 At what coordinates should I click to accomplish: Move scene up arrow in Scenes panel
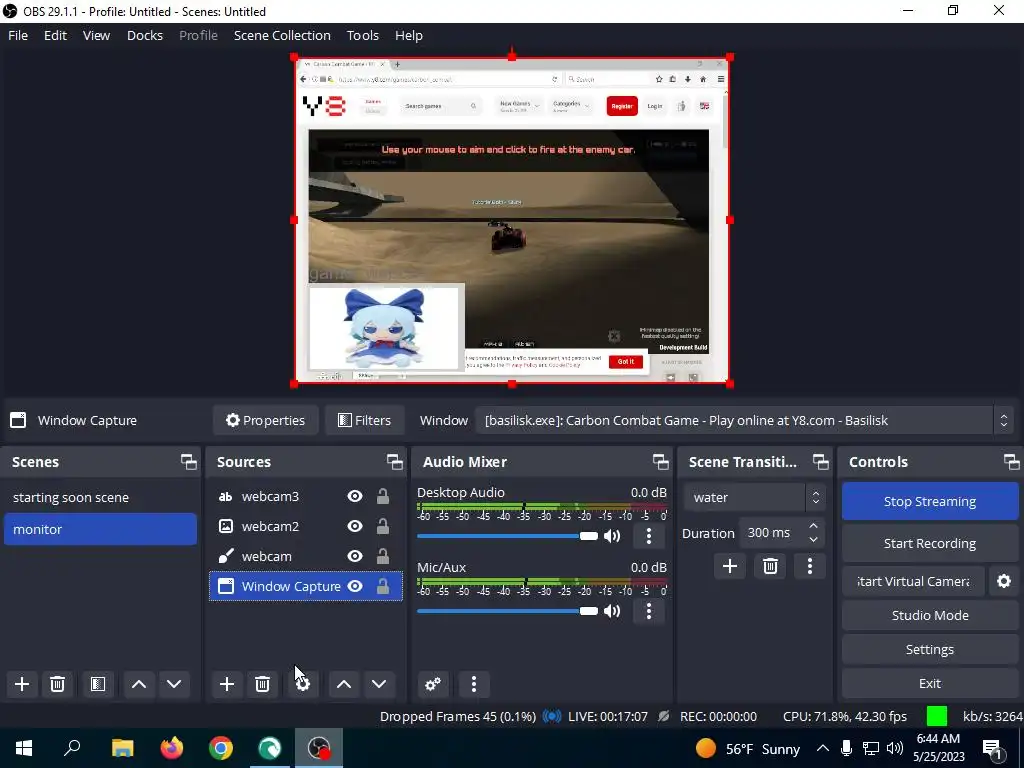(138, 684)
